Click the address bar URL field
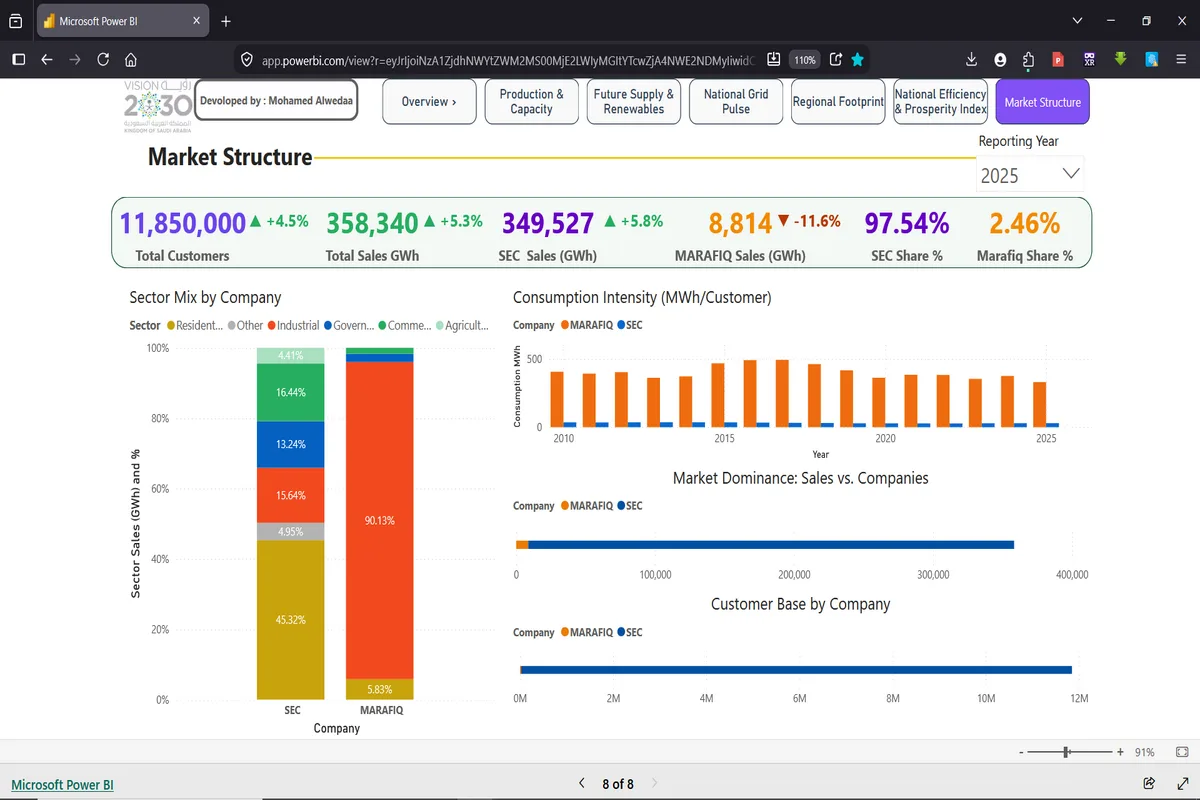 [510, 60]
